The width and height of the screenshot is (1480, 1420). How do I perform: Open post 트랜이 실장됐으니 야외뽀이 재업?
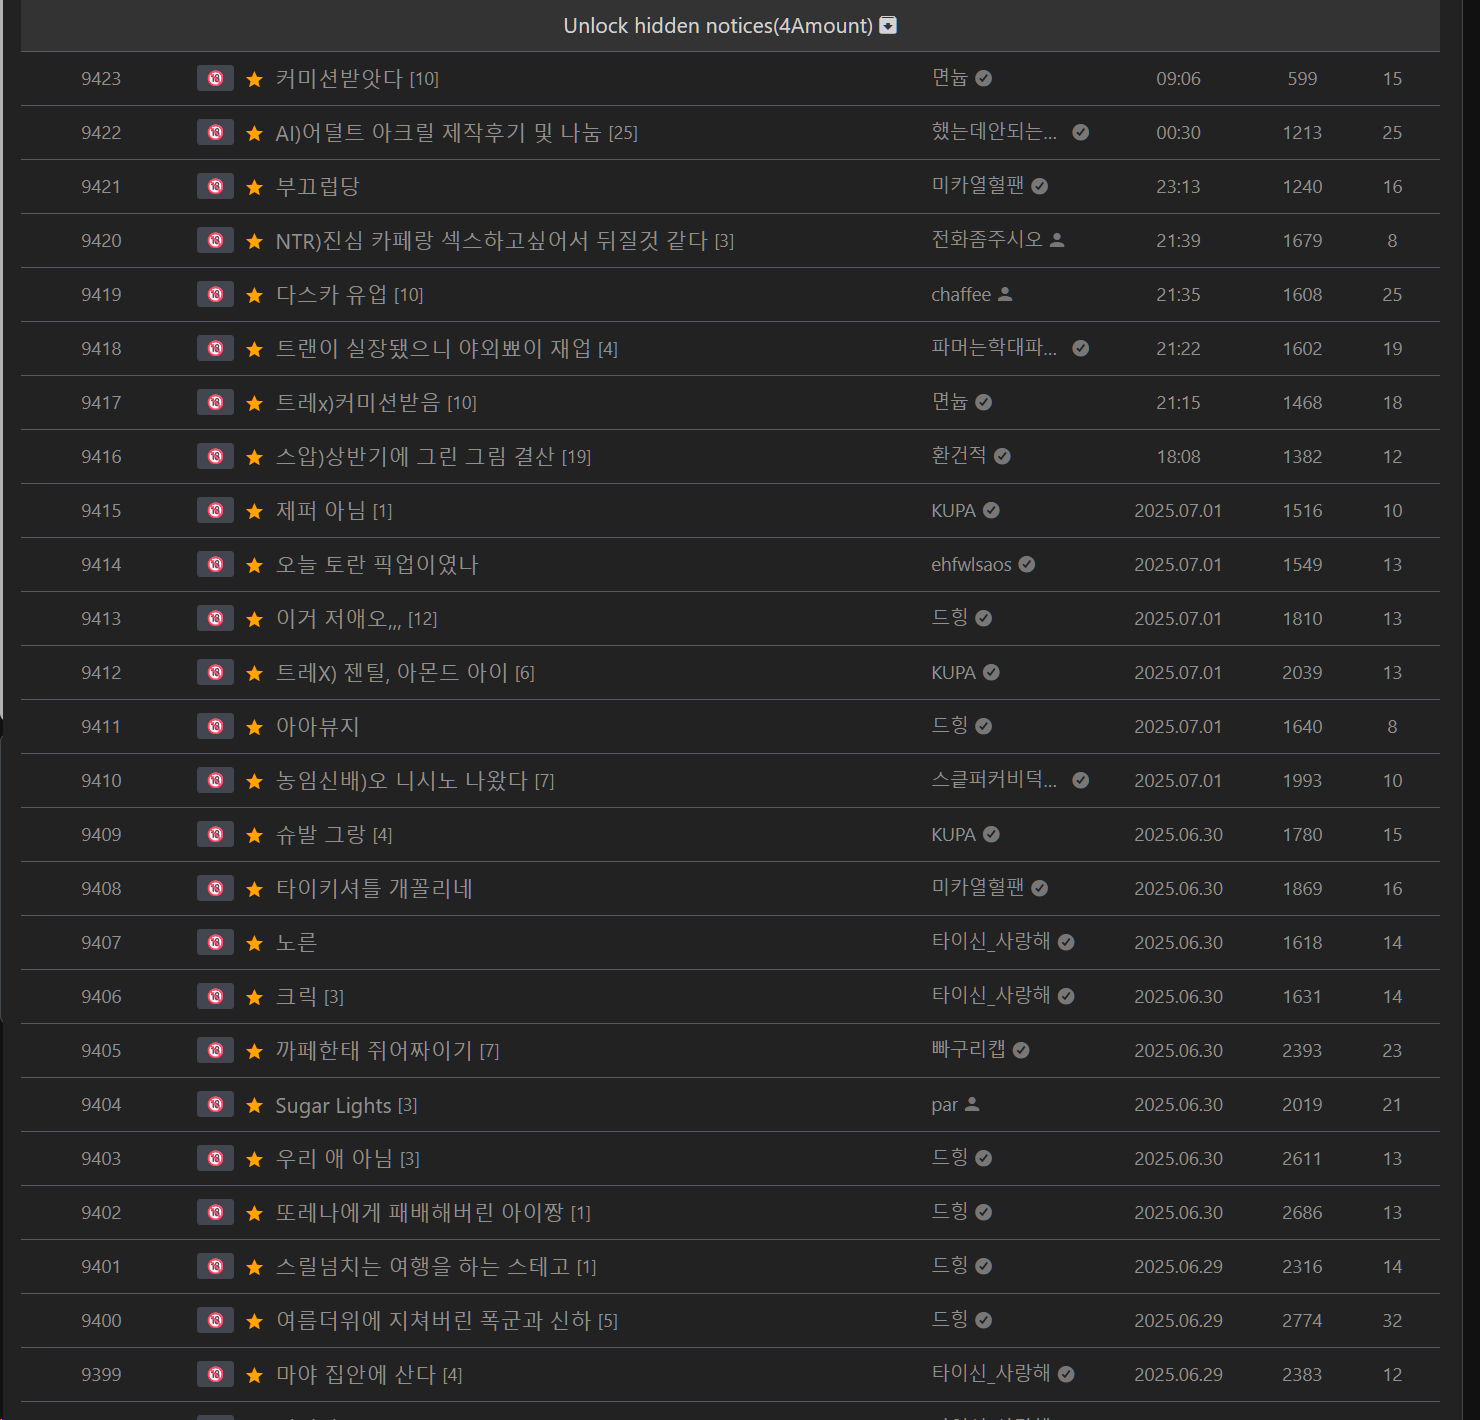coord(434,348)
